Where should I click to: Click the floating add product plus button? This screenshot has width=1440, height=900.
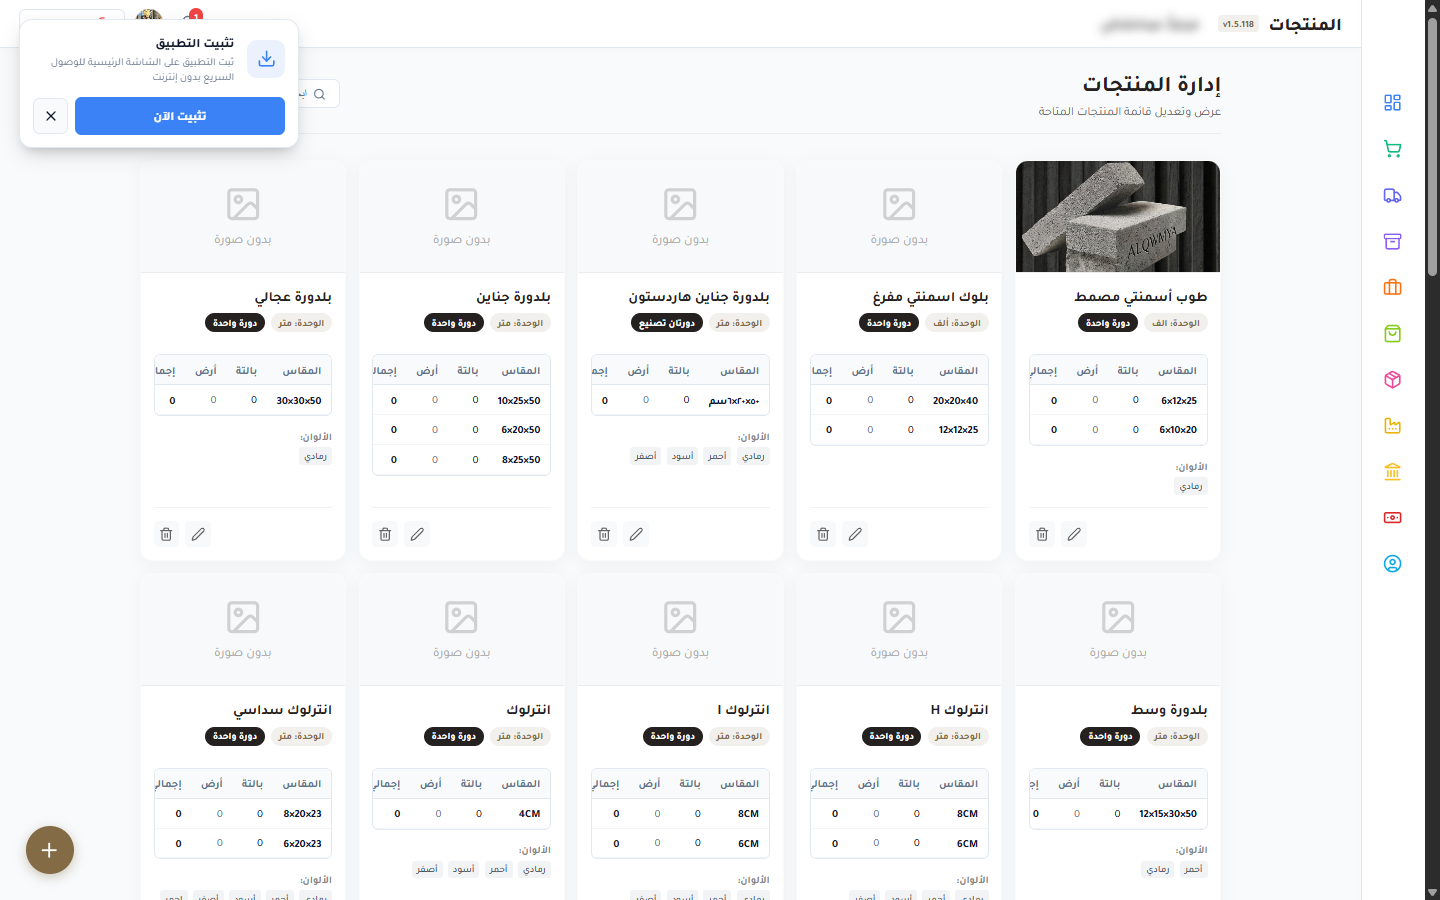click(50, 850)
